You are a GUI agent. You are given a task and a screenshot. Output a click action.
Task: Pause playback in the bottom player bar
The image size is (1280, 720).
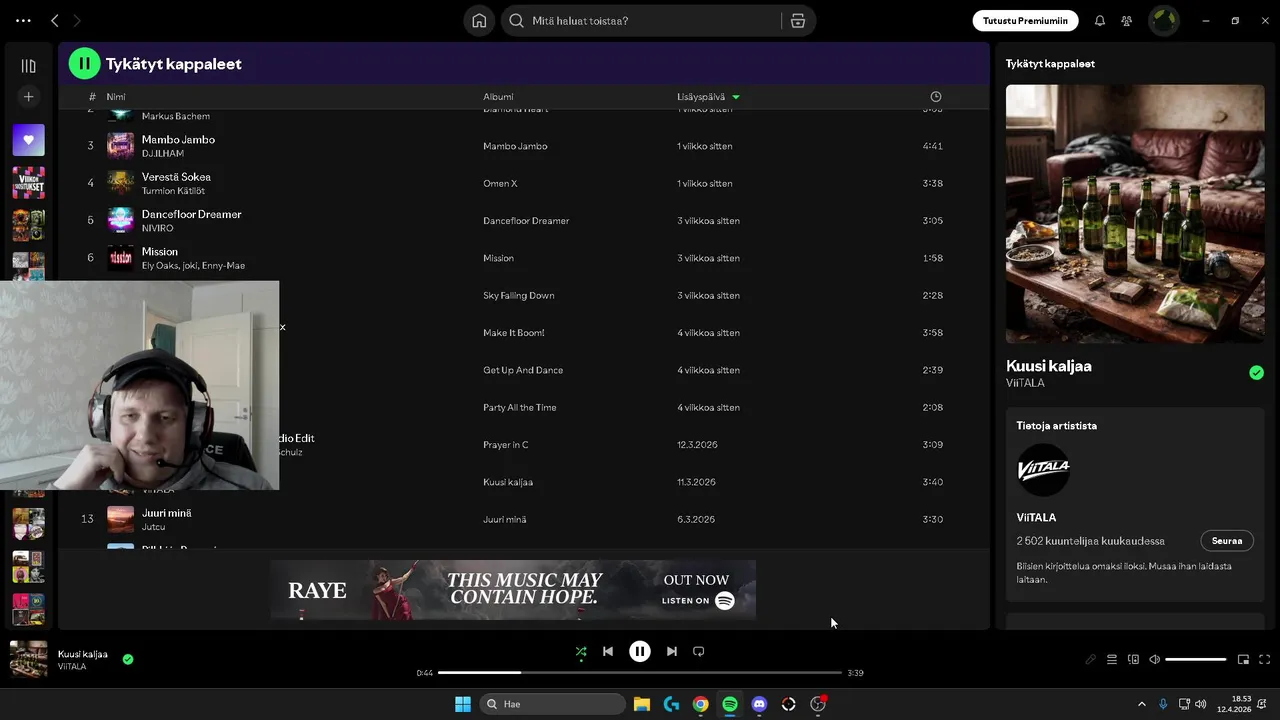point(640,651)
